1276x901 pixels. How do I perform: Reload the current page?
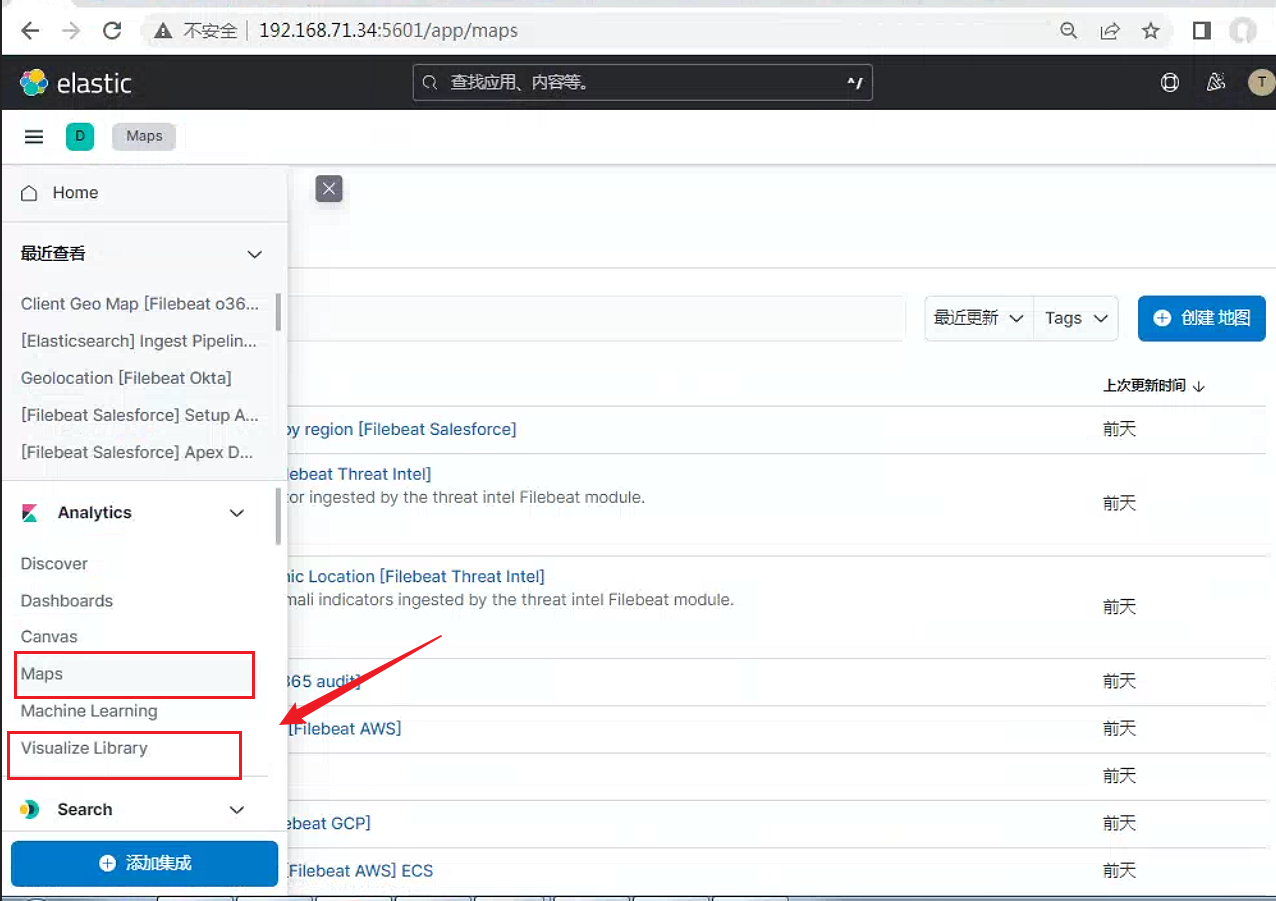pos(112,31)
